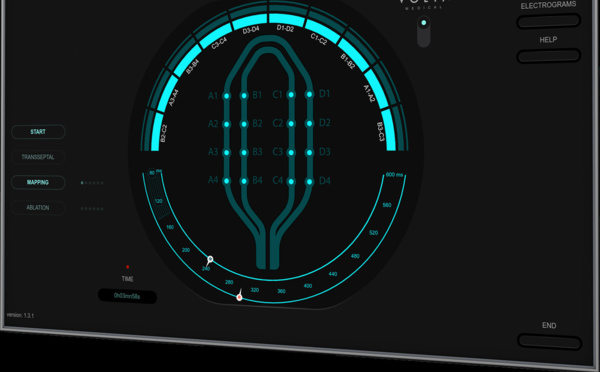600x372 pixels.
Task: Select the A4 electrode node
Action: pos(227,181)
